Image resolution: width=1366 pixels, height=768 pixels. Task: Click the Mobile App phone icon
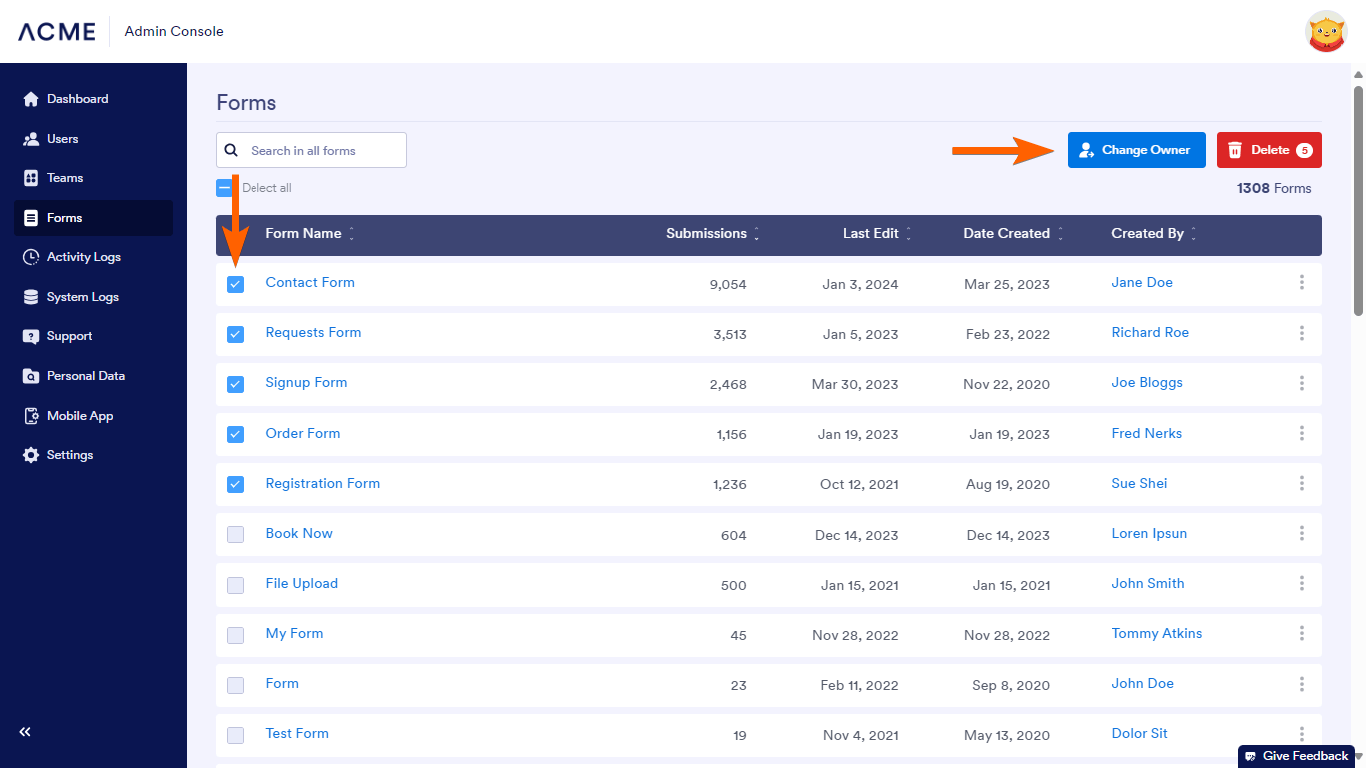pyautogui.click(x=30, y=416)
